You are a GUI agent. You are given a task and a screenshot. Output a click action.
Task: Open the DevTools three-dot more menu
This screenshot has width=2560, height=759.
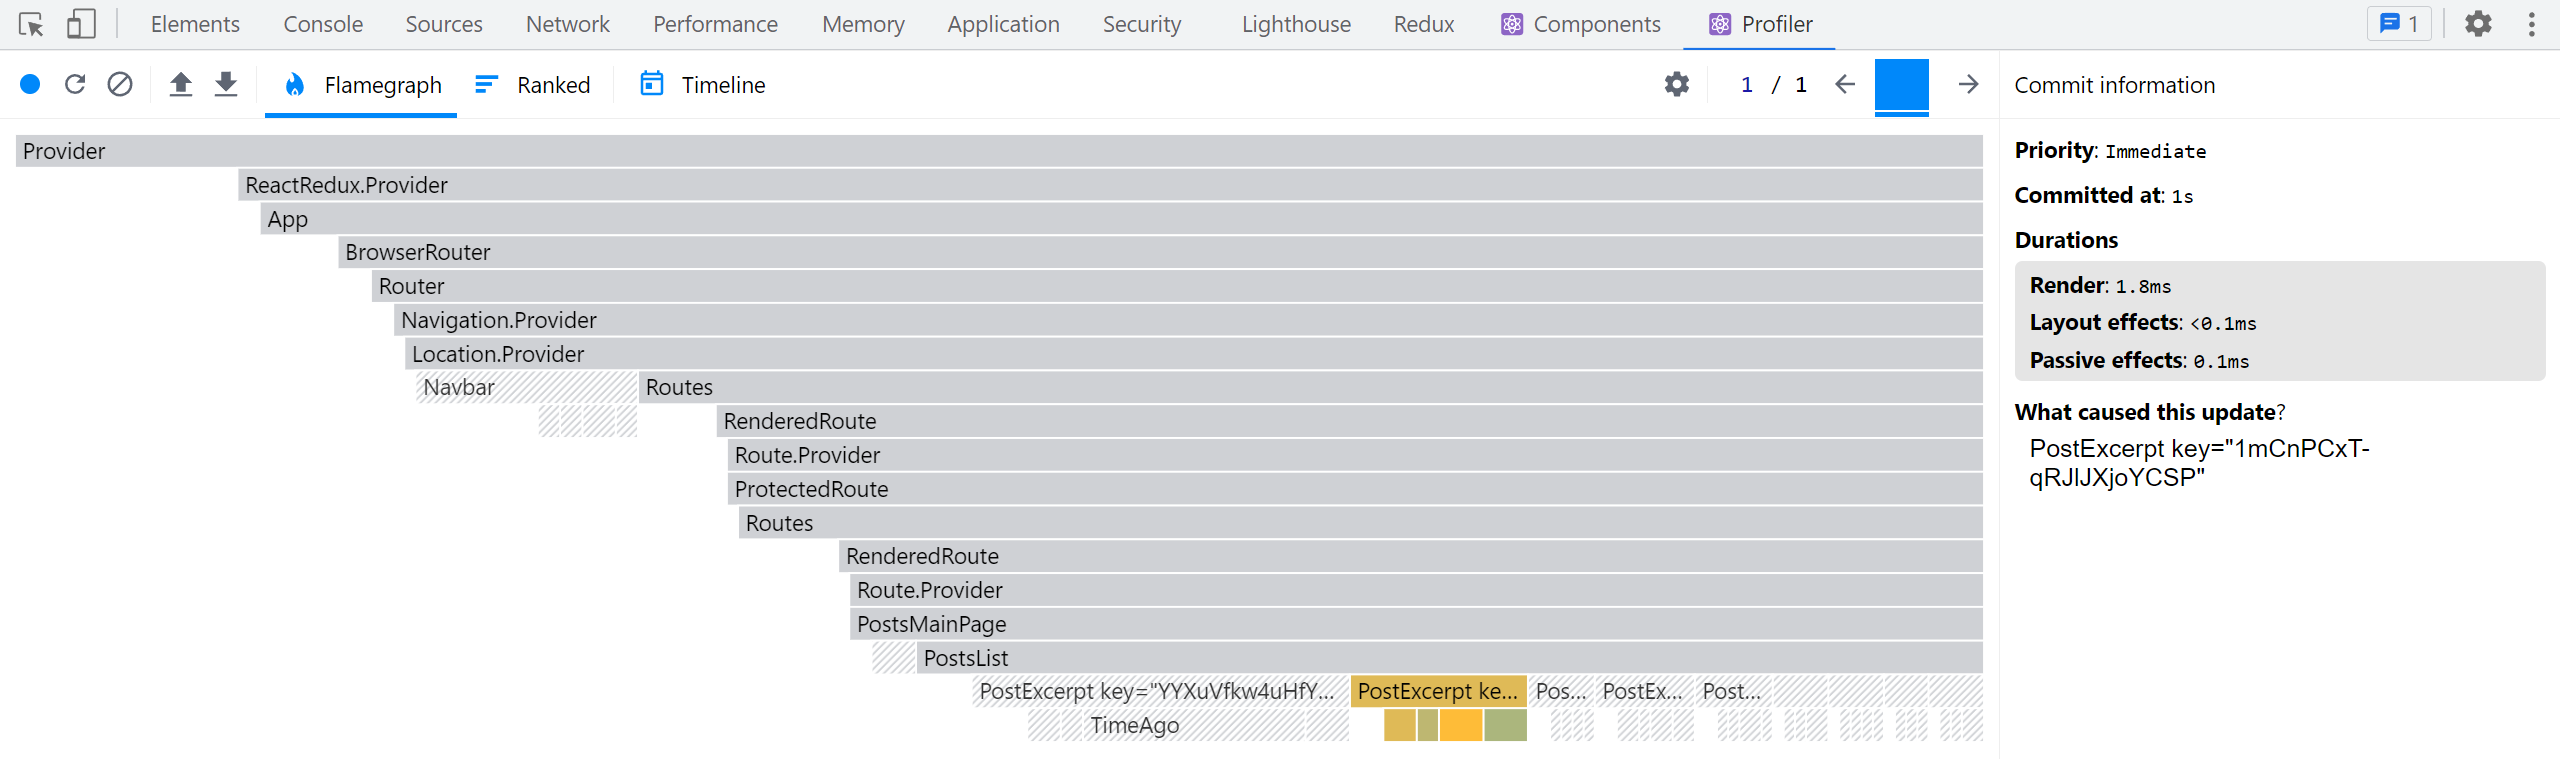(2531, 24)
